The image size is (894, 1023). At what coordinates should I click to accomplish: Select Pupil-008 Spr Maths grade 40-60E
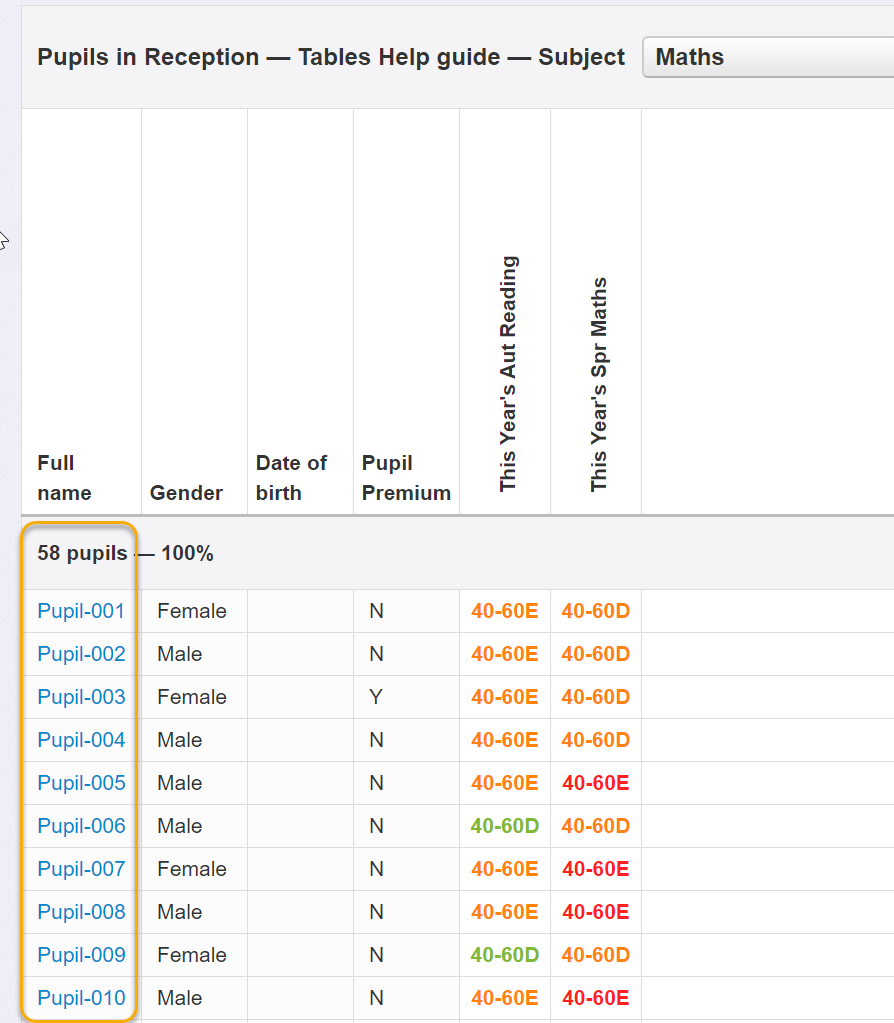(x=596, y=913)
